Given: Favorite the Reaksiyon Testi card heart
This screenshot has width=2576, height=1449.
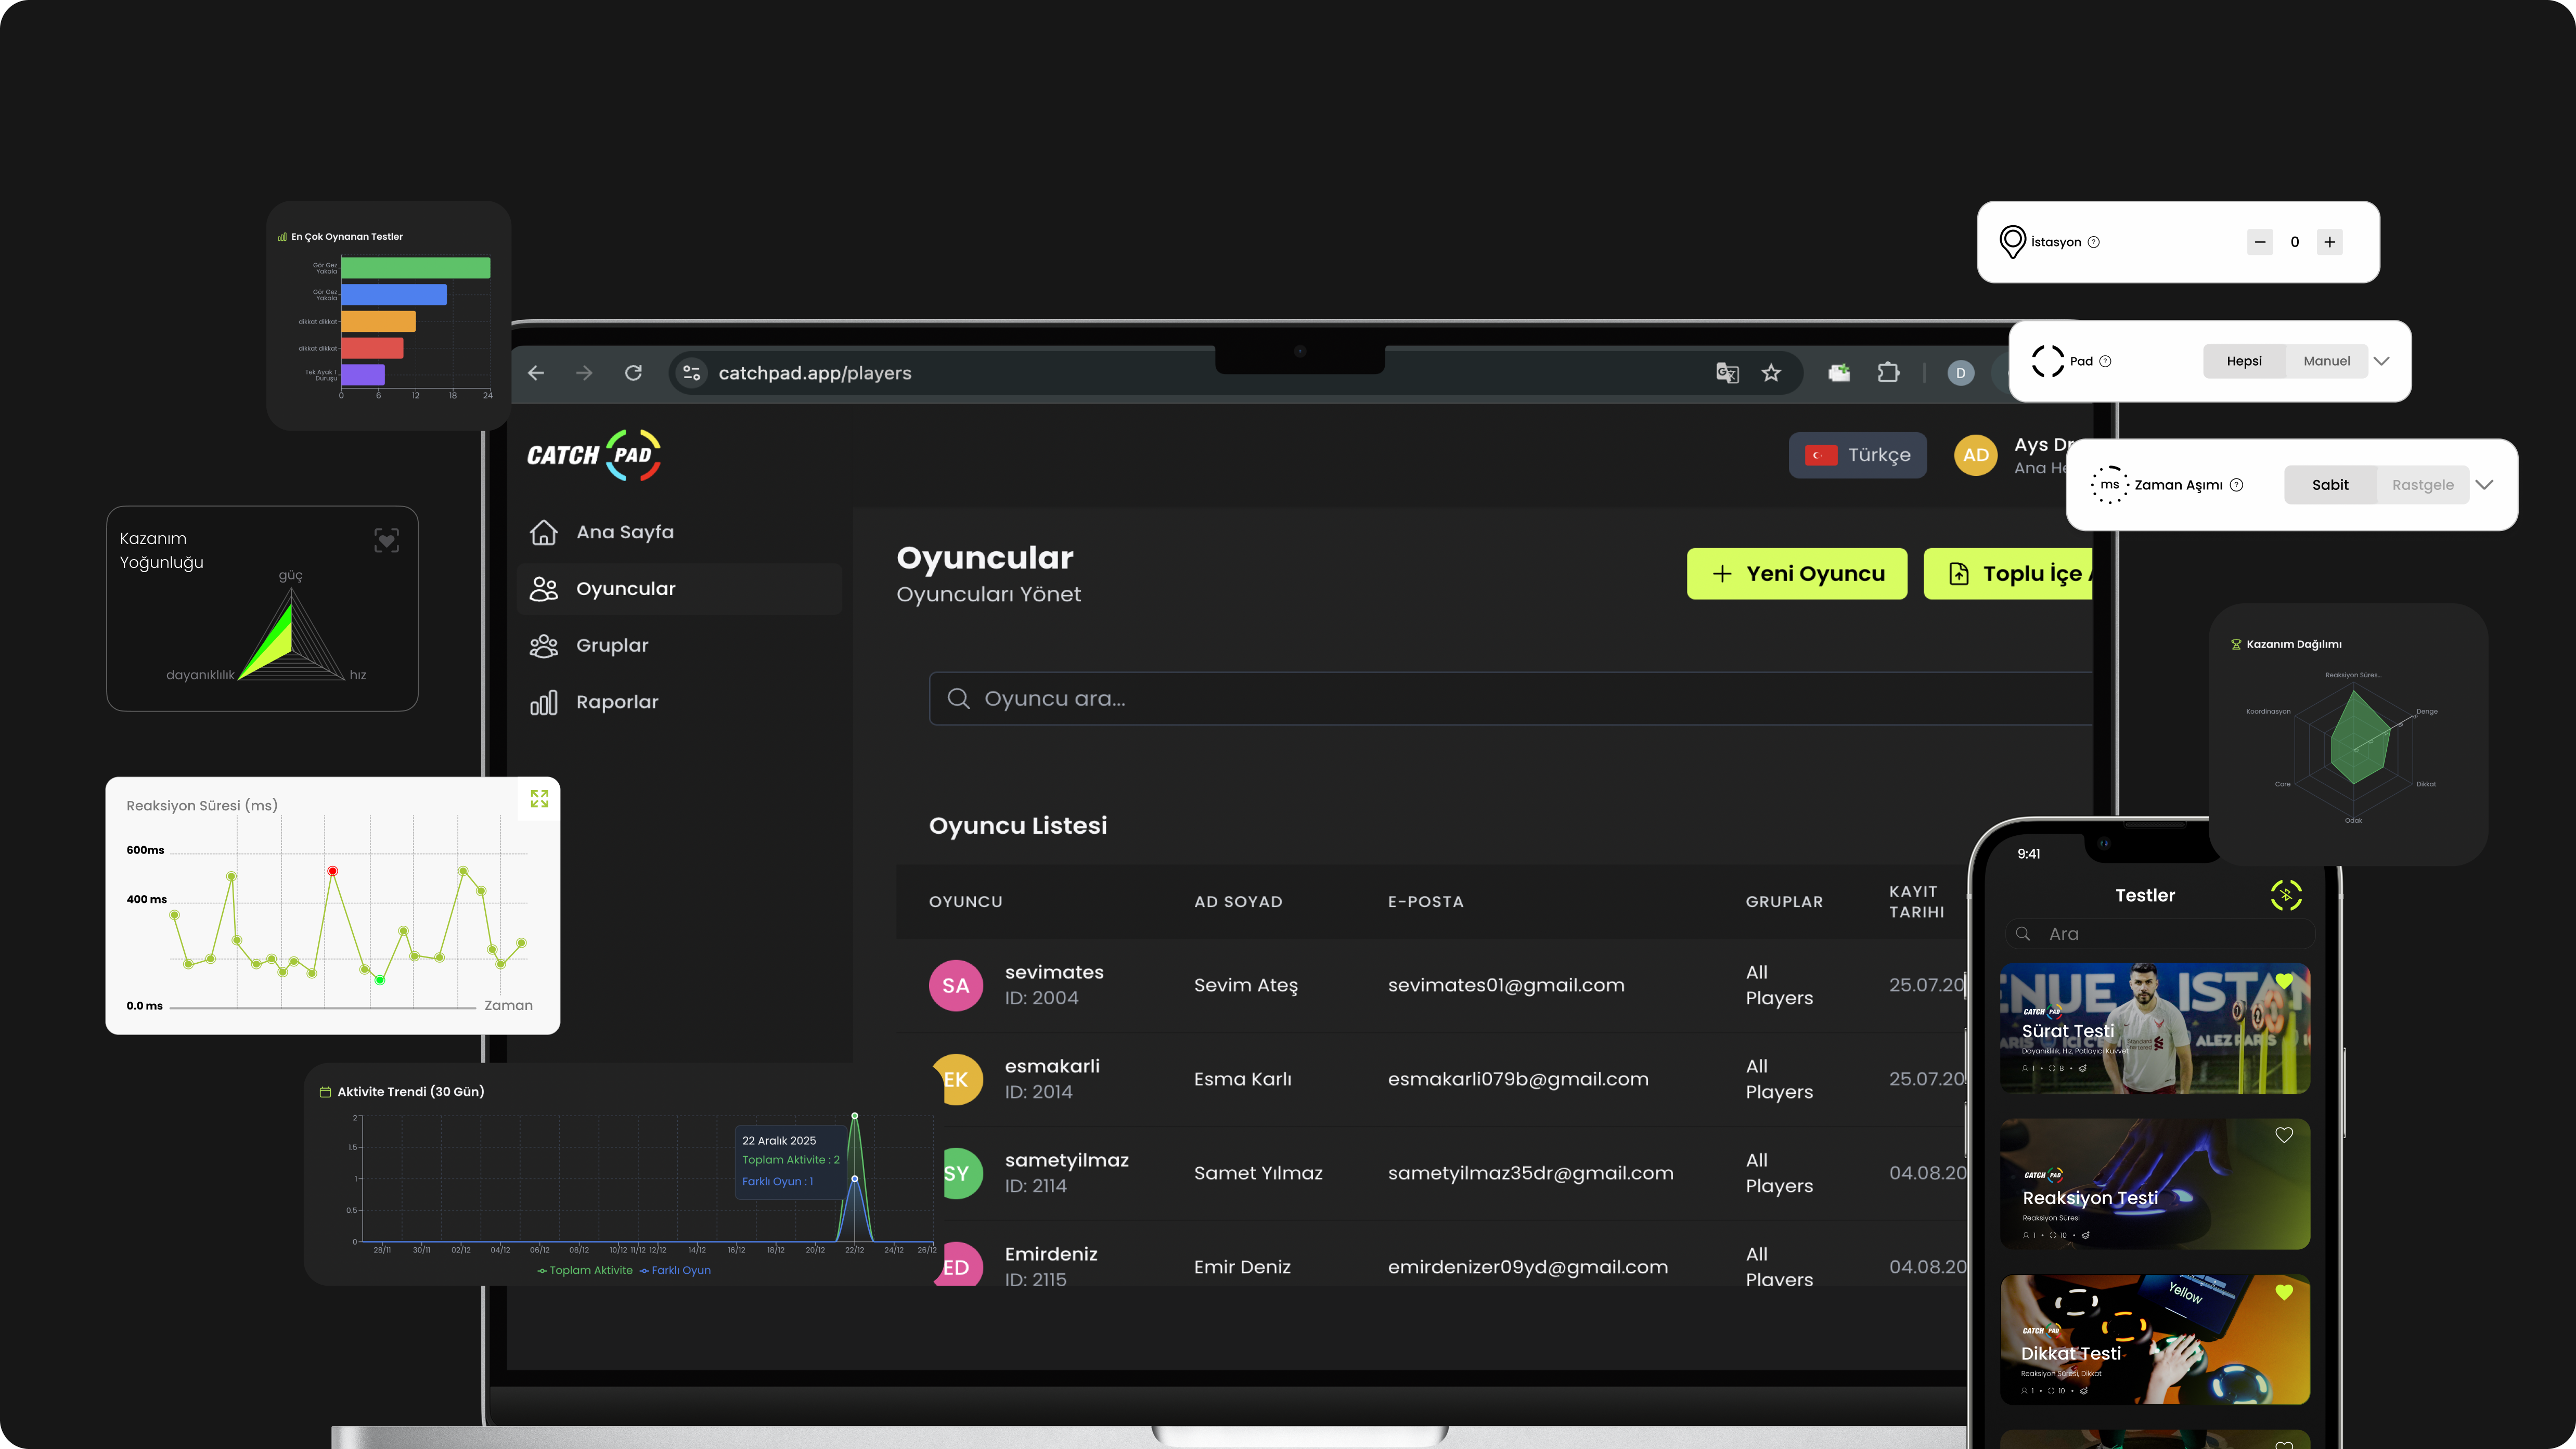Looking at the screenshot, I should pos(2284,1135).
